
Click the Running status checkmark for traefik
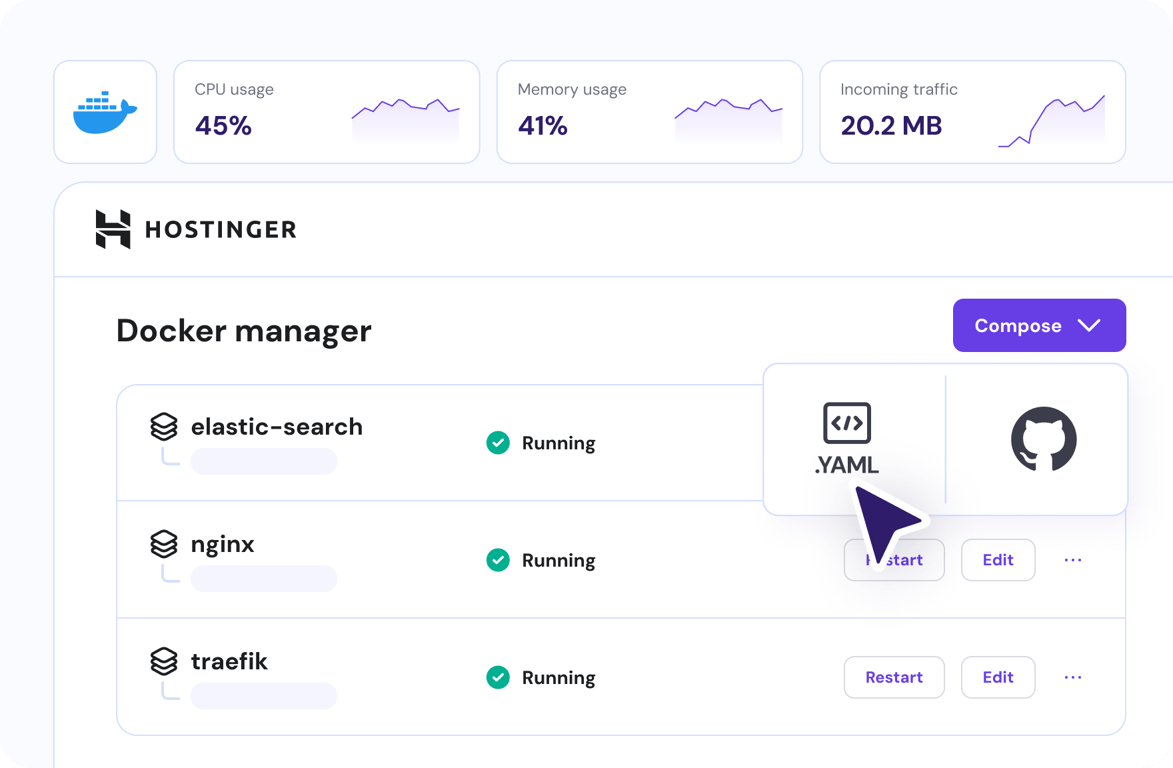pos(498,677)
